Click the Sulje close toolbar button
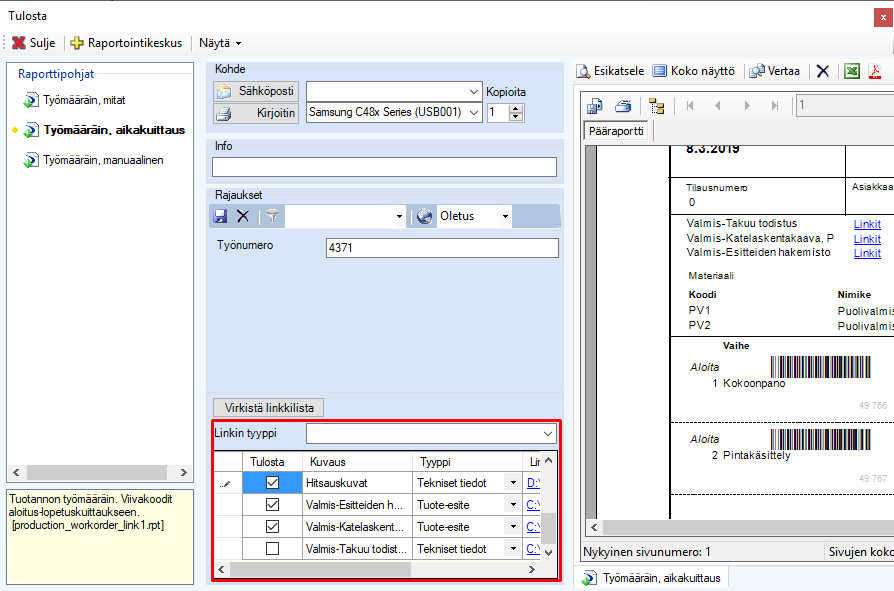The width and height of the screenshot is (894, 591). tap(34, 43)
